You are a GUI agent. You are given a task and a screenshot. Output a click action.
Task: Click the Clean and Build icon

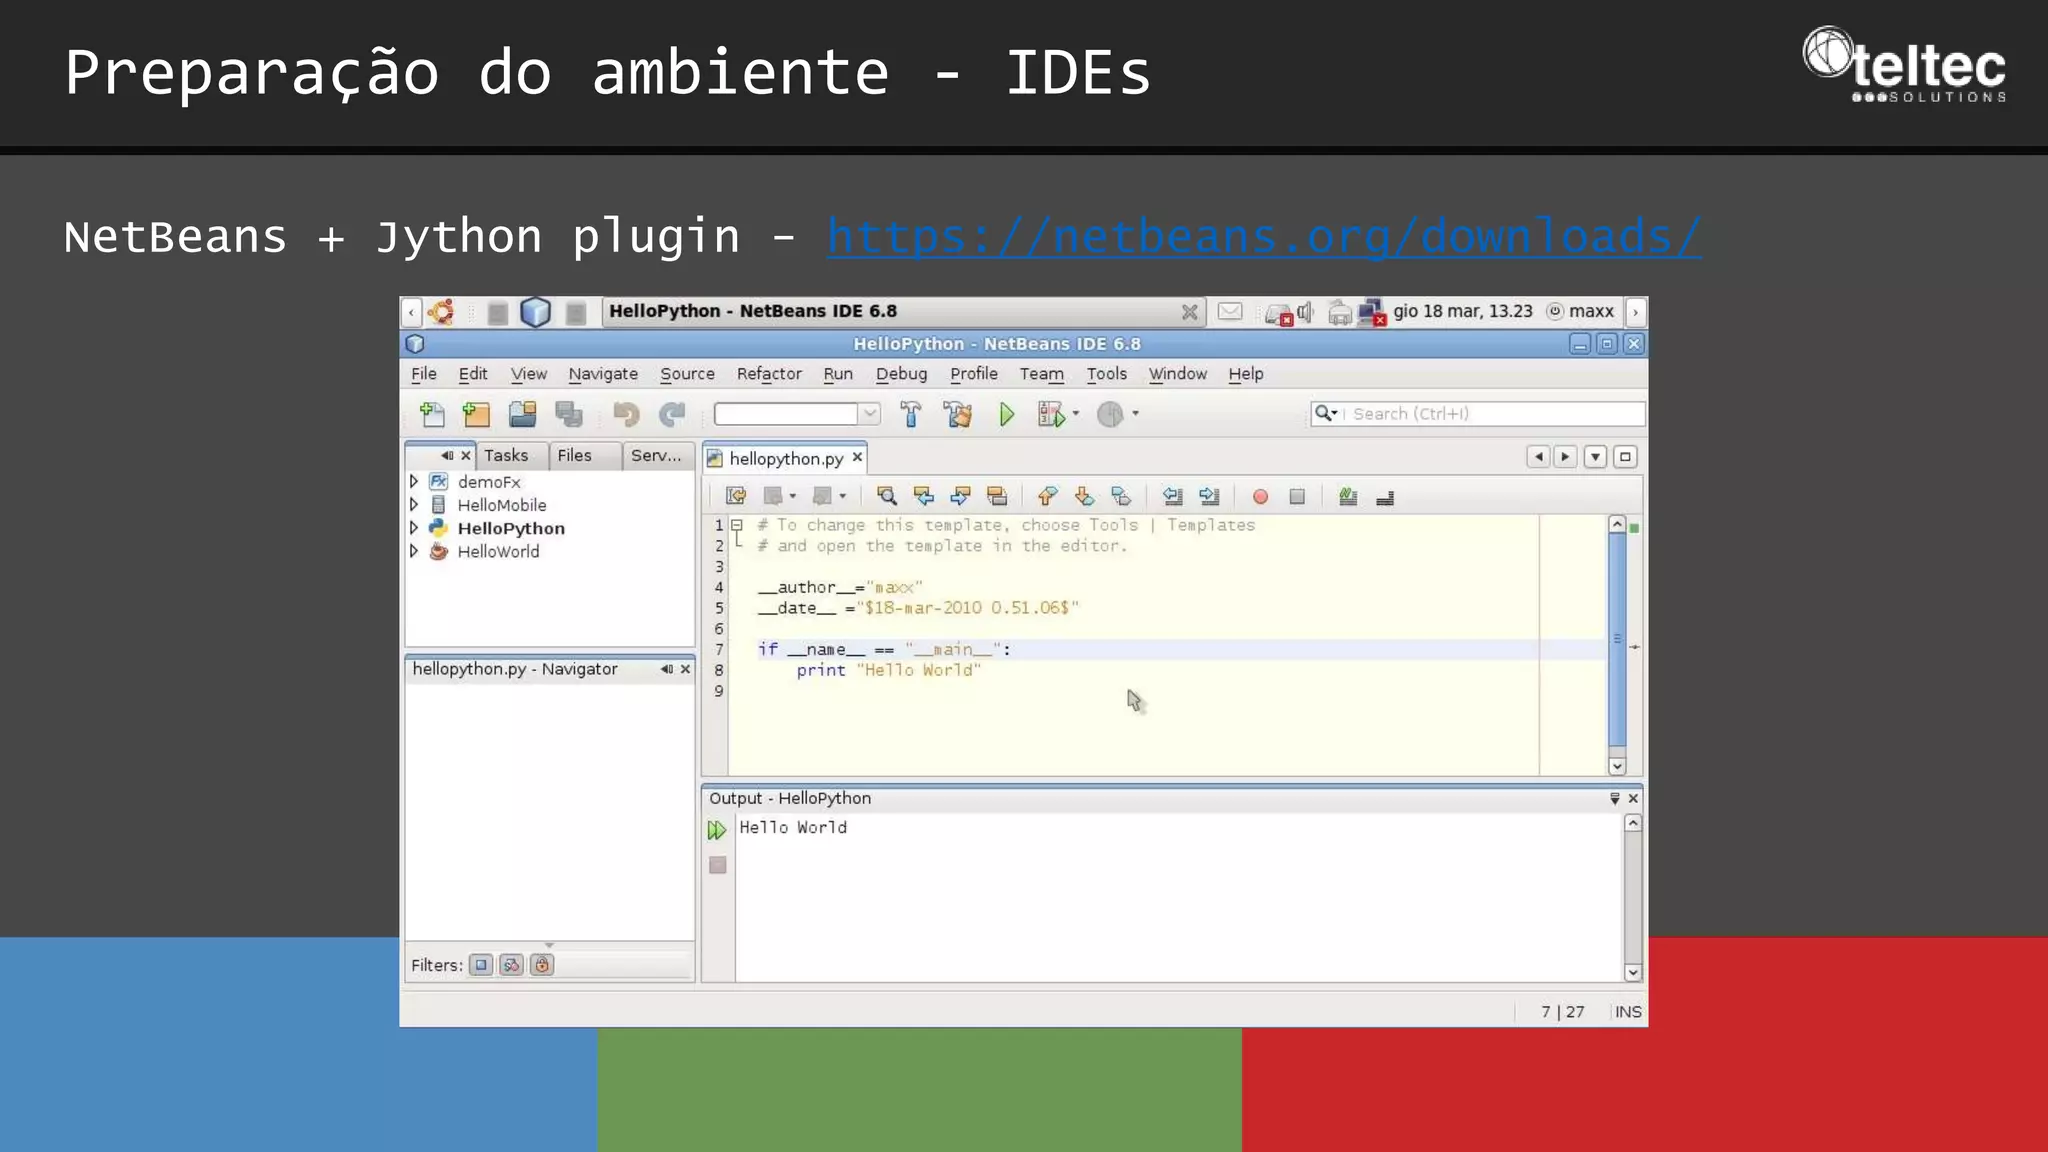tap(957, 414)
